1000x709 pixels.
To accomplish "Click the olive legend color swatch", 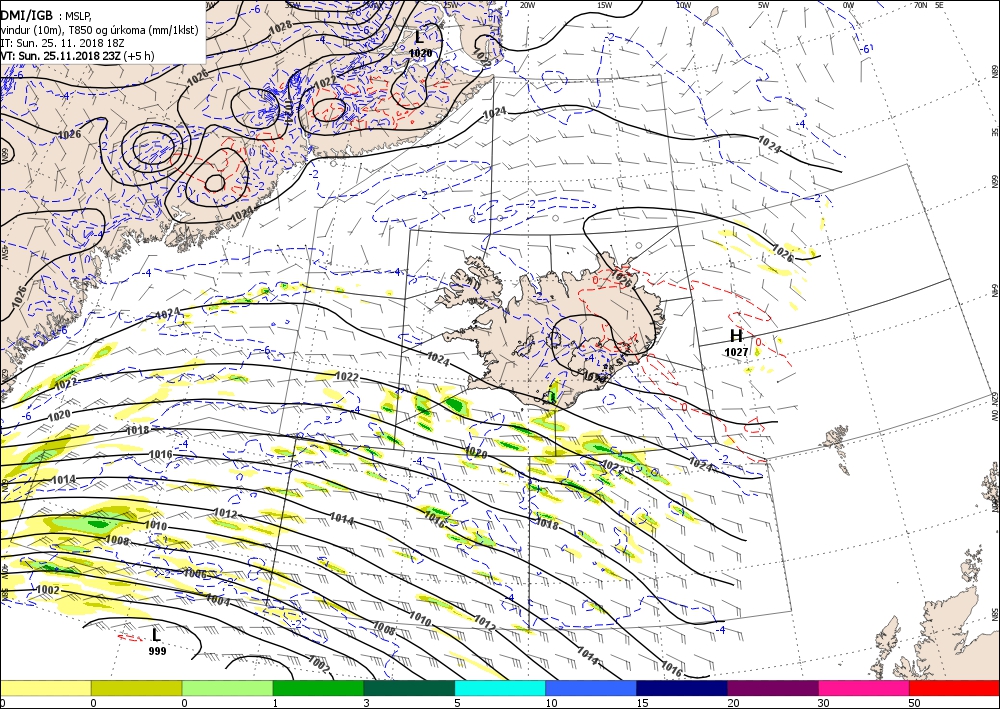I will (x=136, y=688).
